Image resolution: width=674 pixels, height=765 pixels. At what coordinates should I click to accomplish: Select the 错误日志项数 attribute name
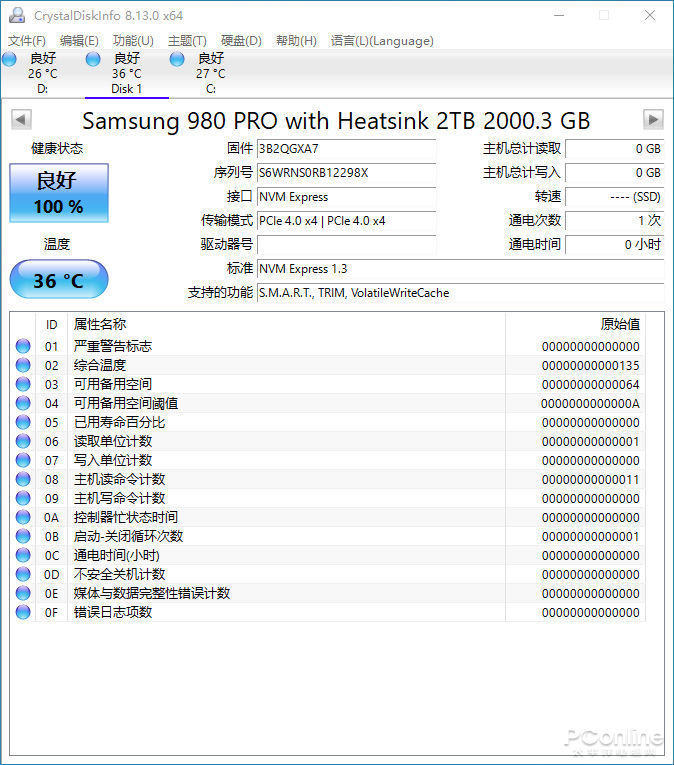point(113,612)
